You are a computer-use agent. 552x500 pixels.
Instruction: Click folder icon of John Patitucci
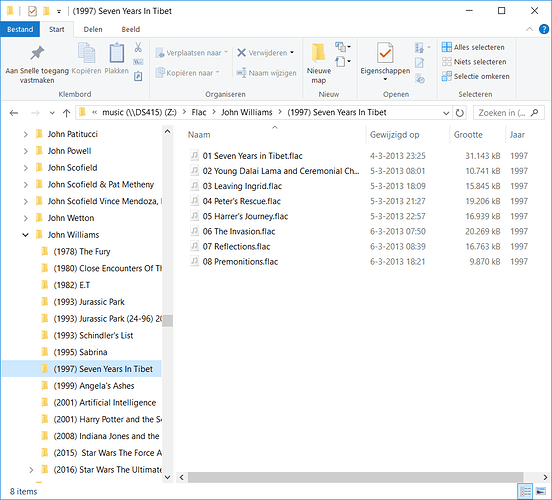pyautogui.click(x=39, y=133)
